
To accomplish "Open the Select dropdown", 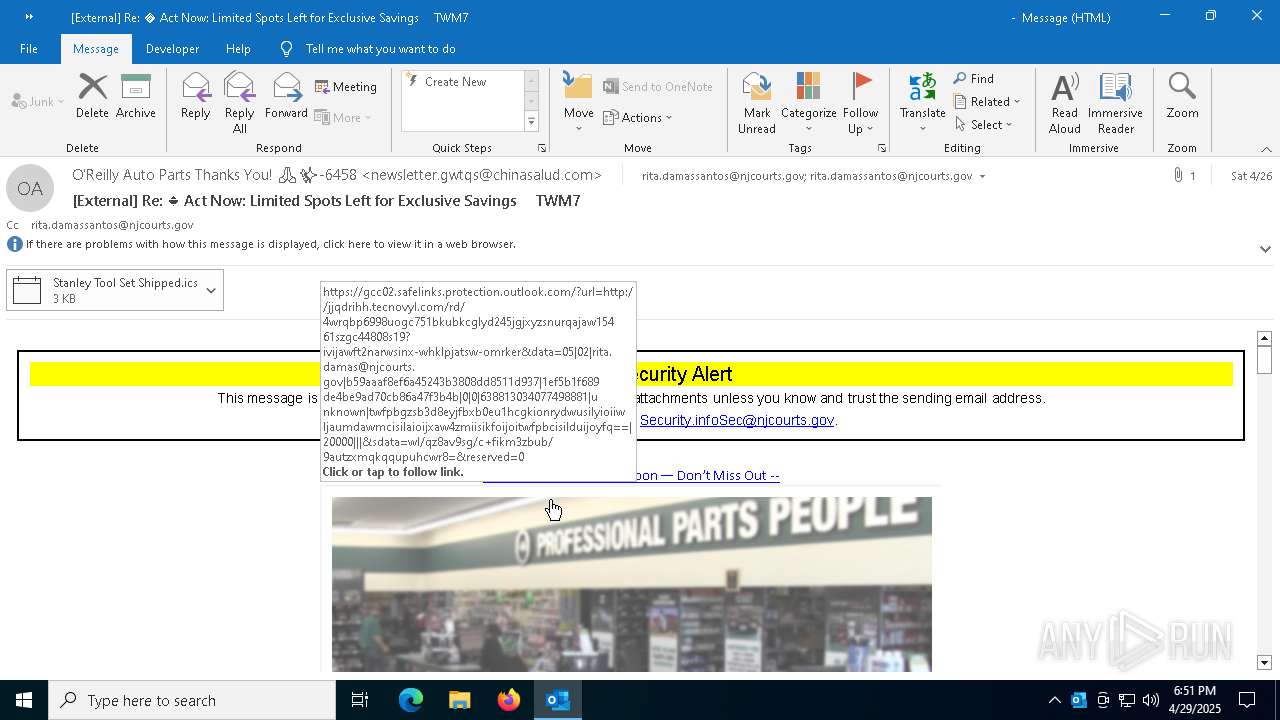I will 984,125.
